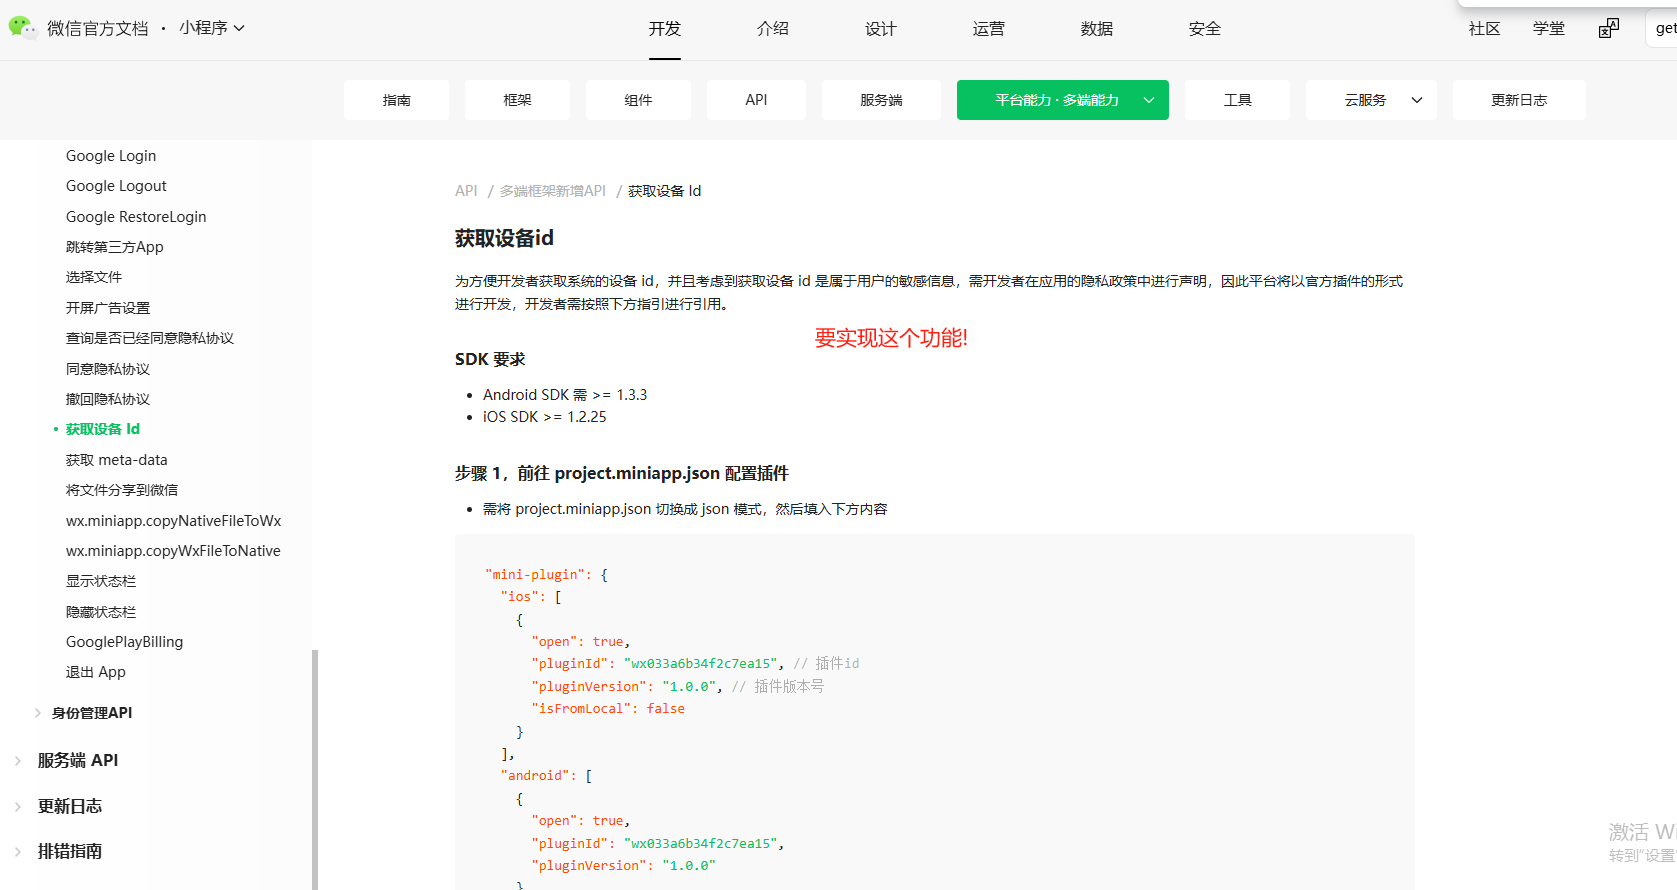
Task: Open 将文件分享到微信 in sidebar
Action: pos(122,490)
